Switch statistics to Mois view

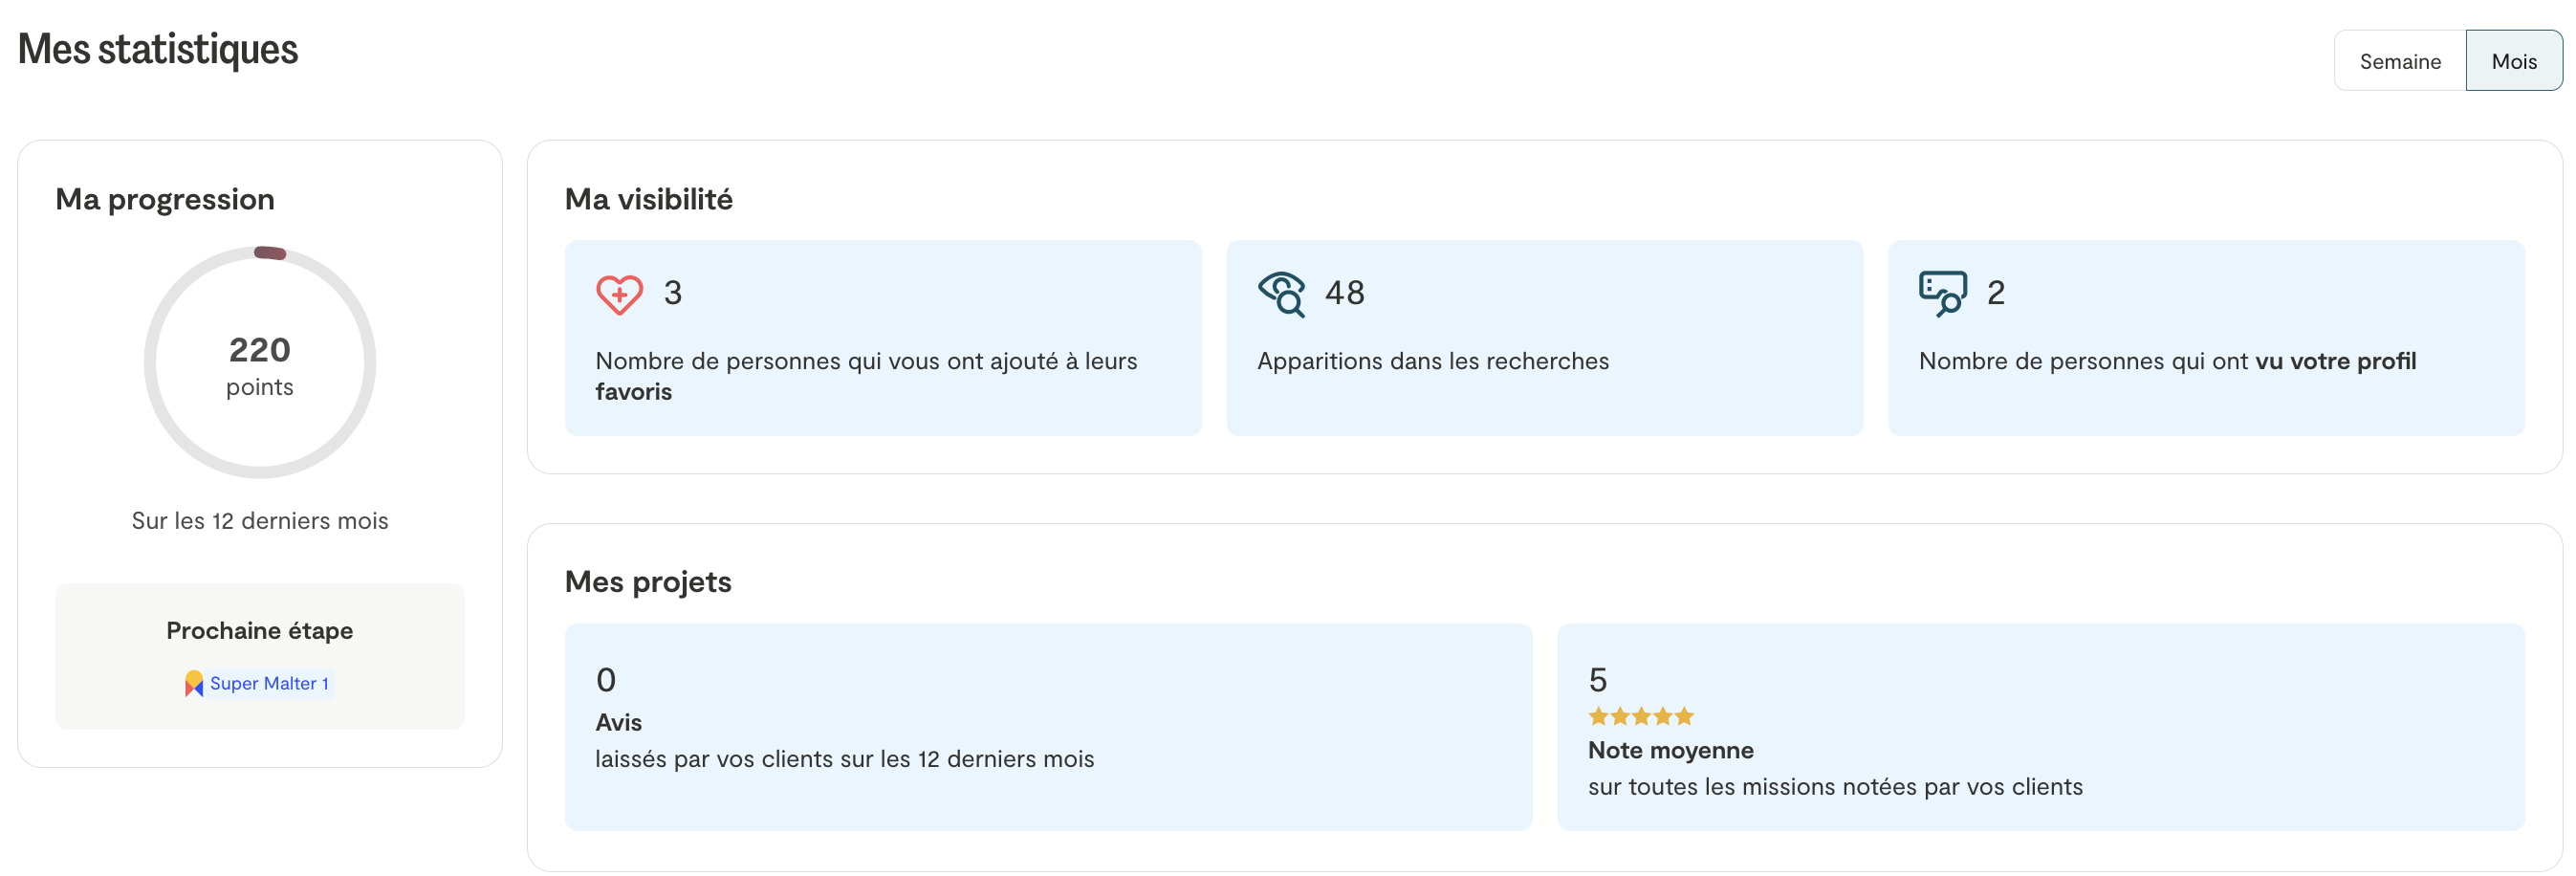[2513, 62]
